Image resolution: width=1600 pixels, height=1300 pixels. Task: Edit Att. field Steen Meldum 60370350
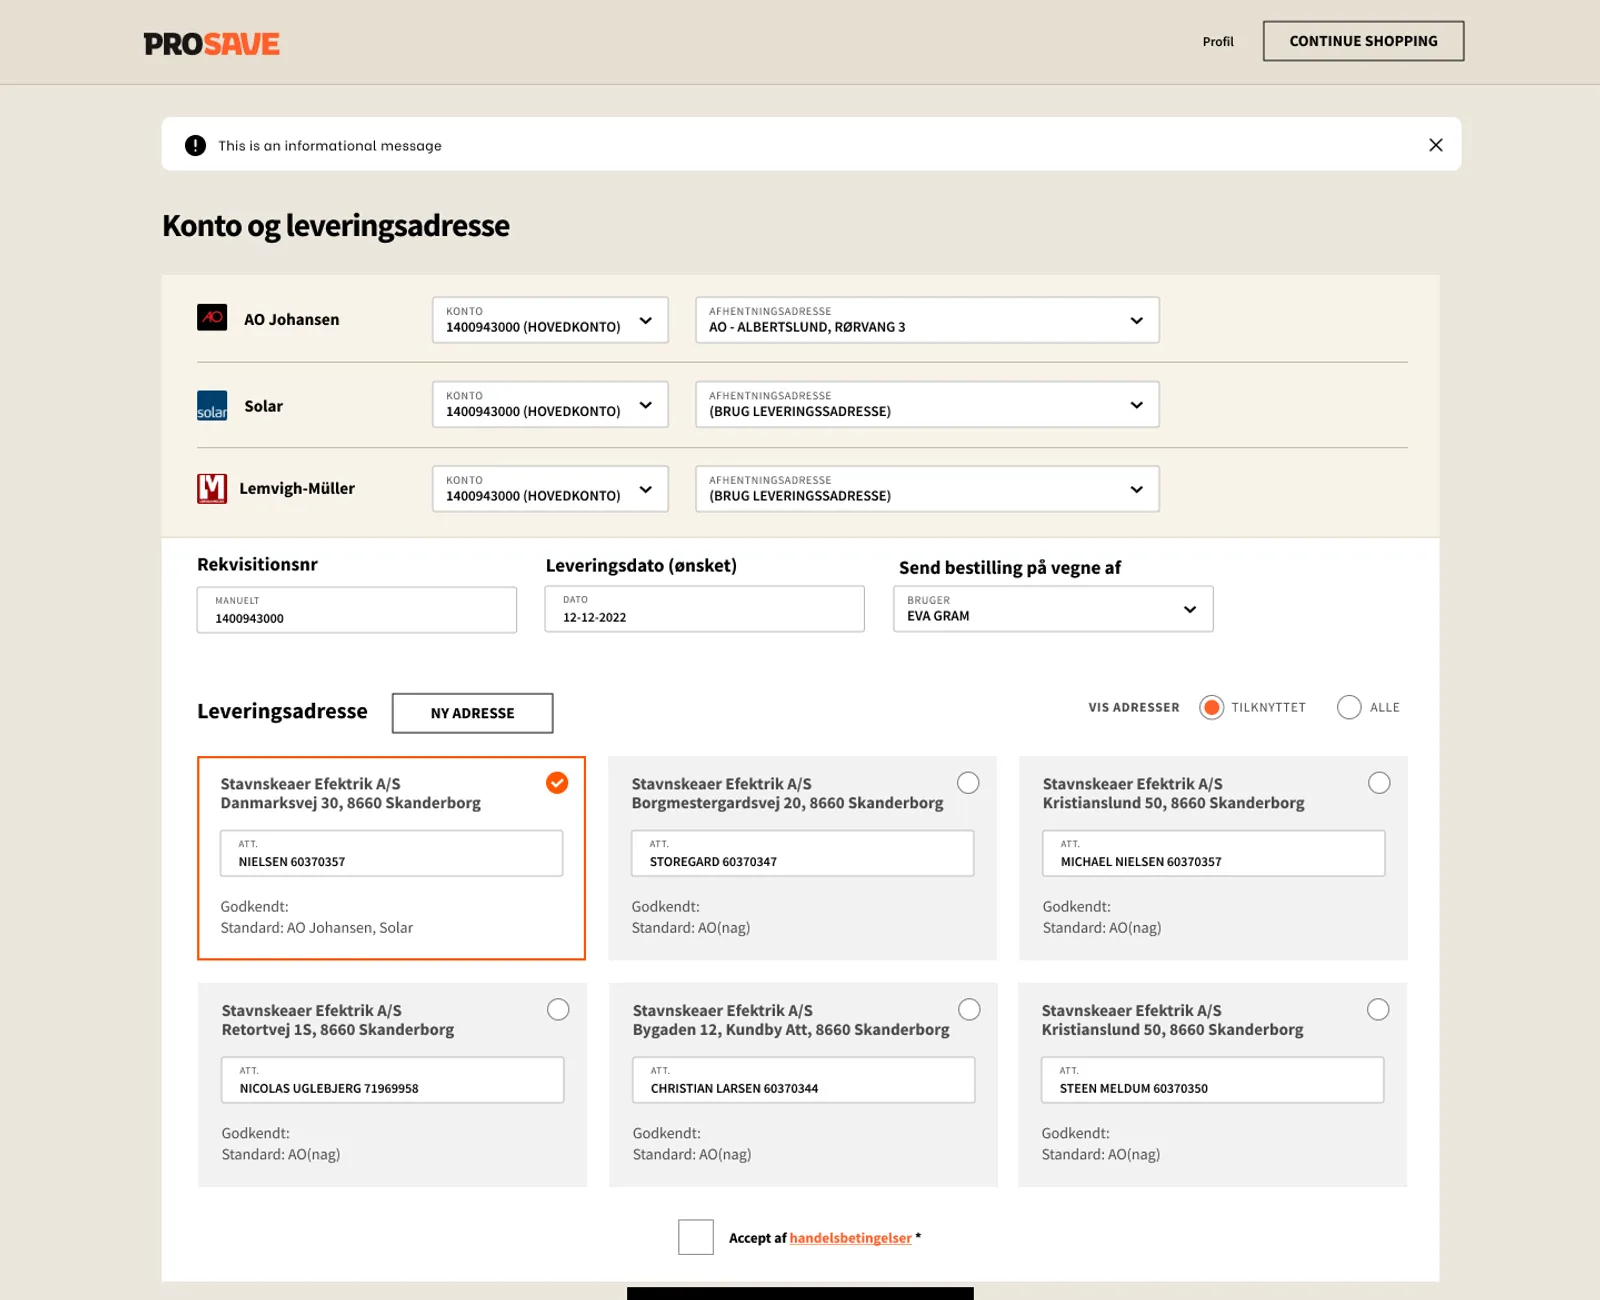(1213, 1080)
